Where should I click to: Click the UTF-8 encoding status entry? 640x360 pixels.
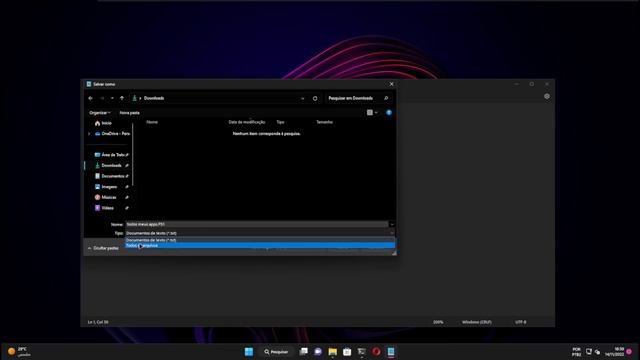(520, 322)
